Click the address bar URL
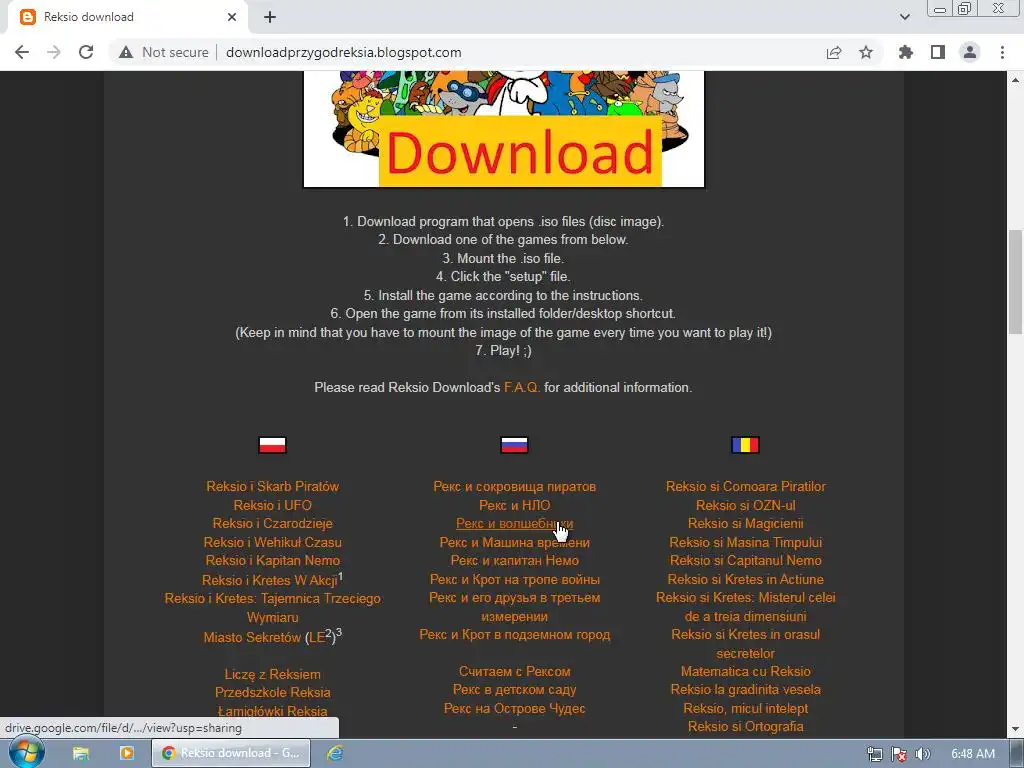The height and width of the screenshot is (768, 1024). click(344, 52)
